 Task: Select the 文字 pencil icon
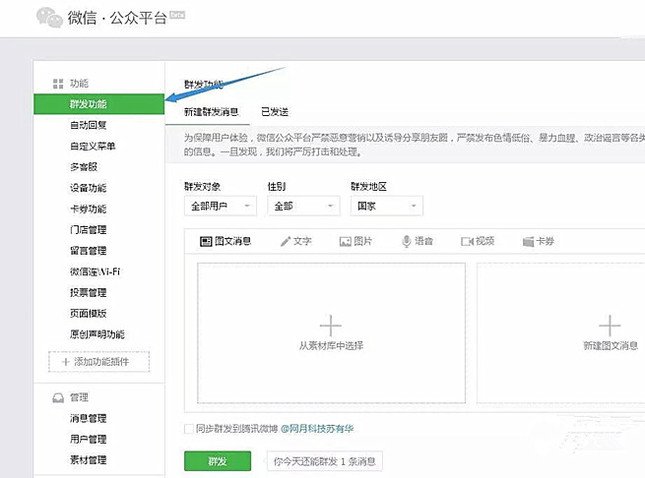tap(285, 241)
